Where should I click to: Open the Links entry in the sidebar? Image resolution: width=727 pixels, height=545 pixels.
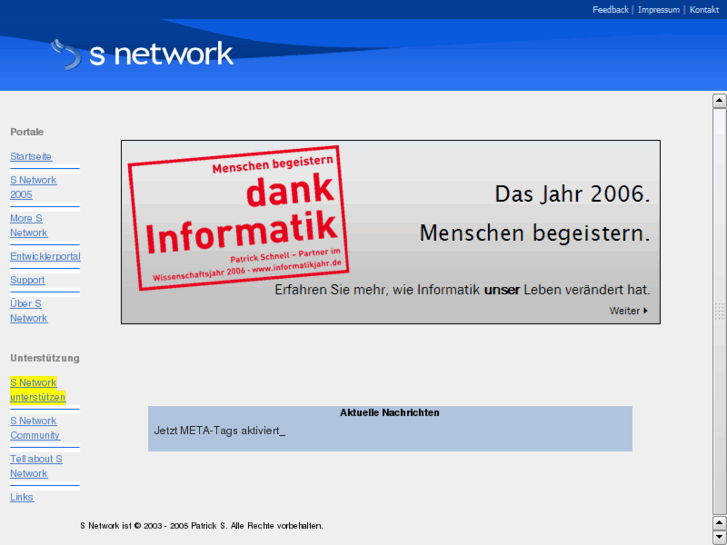22,497
